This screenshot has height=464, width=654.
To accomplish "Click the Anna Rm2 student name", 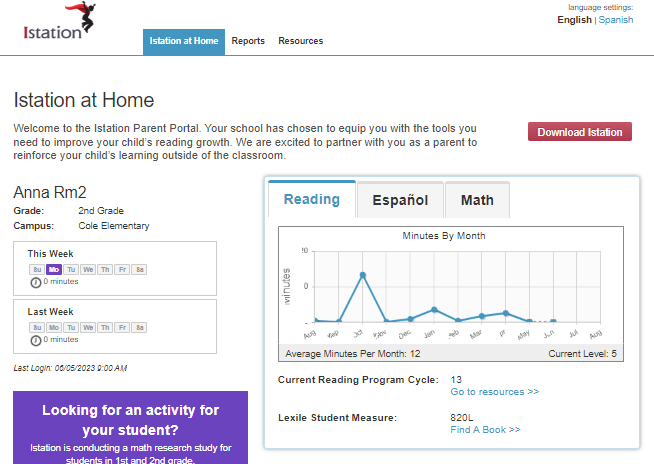I will (50, 192).
